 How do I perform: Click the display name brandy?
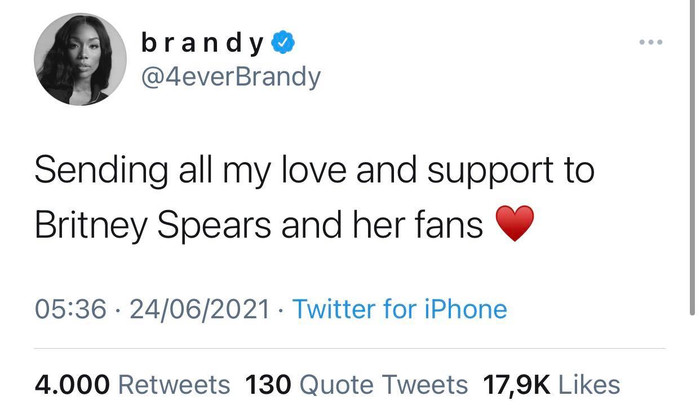pos(203,43)
